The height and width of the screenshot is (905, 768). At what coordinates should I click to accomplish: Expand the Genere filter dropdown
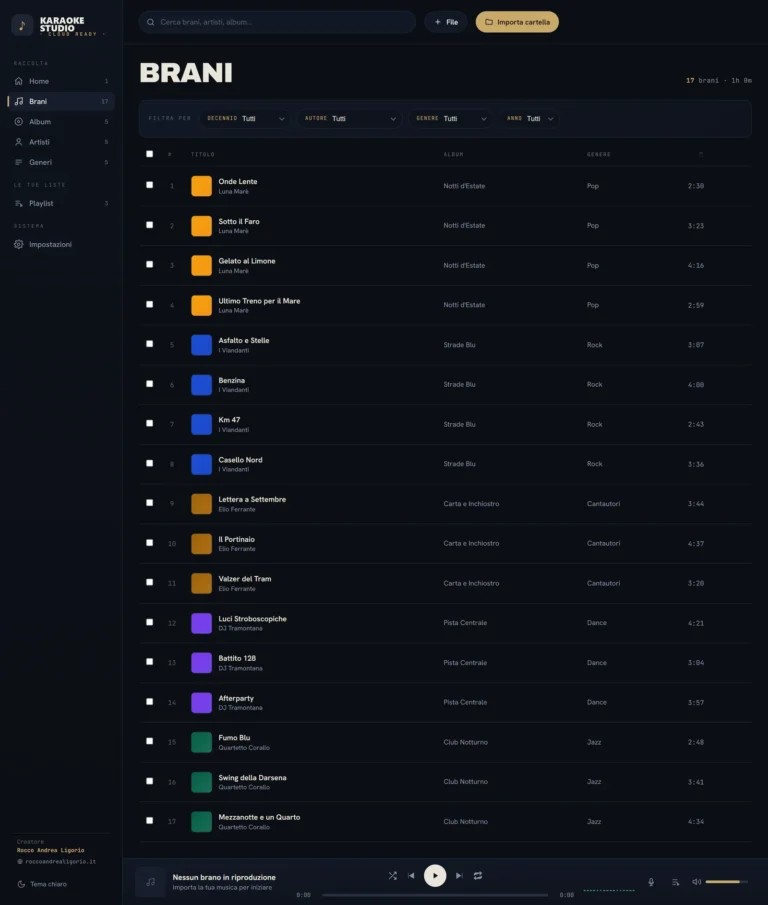click(x=451, y=118)
